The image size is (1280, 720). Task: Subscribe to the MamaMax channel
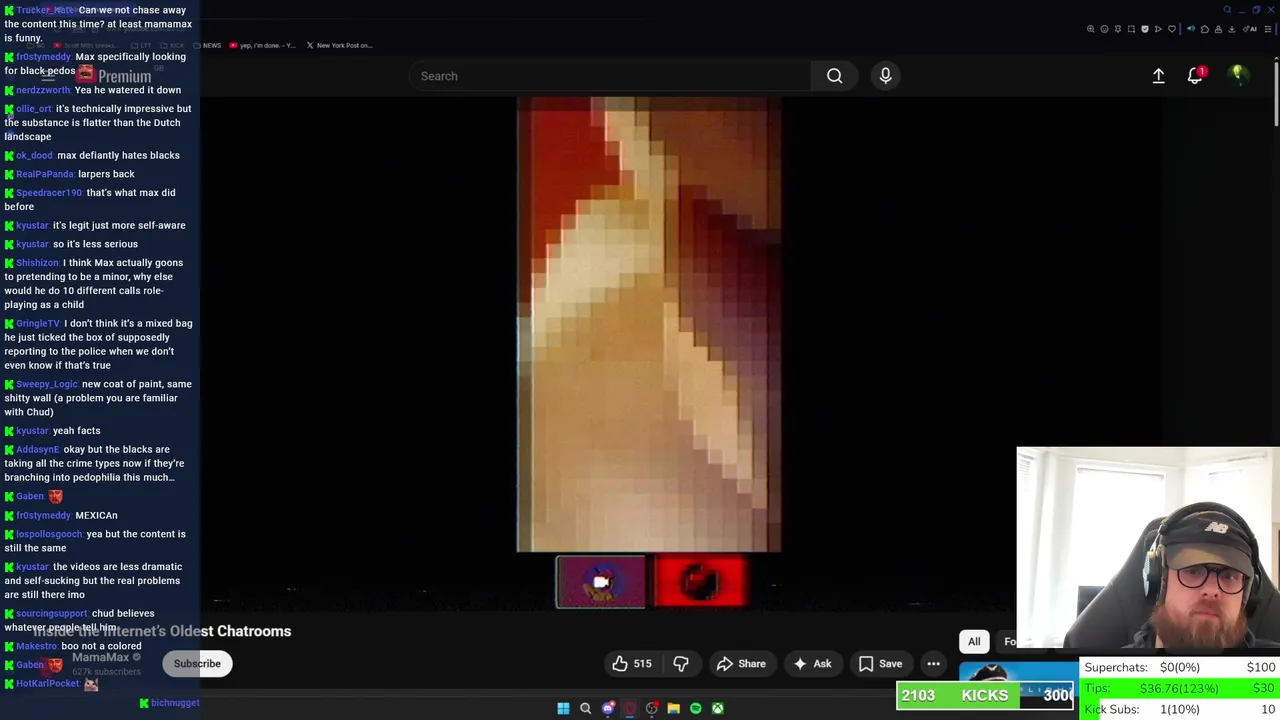point(197,663)
